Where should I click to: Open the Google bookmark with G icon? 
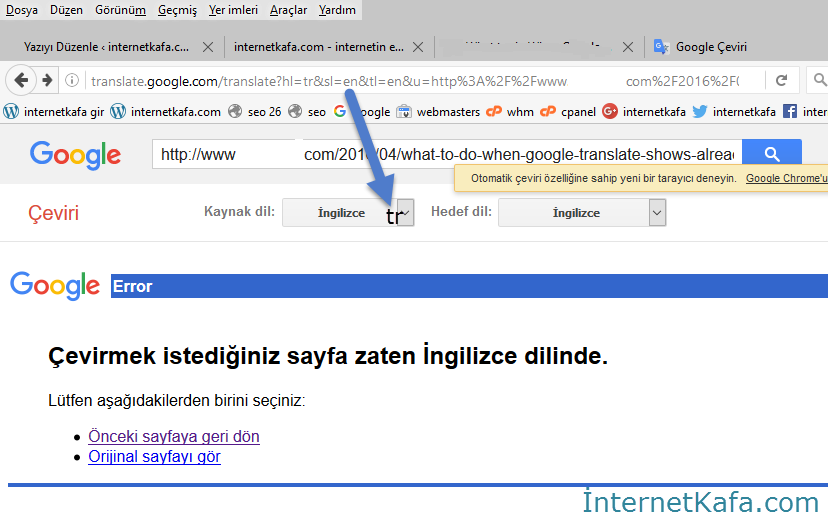click(362, 111)
